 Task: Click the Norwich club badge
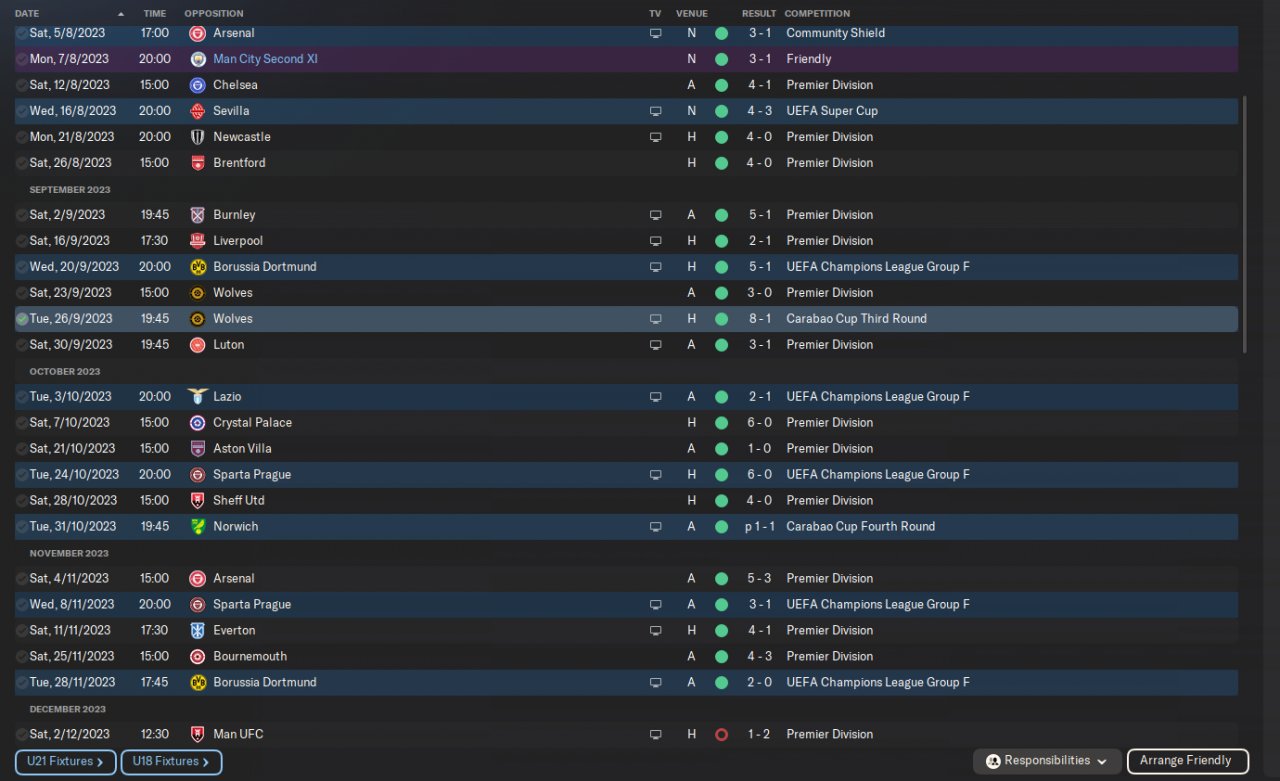197,527
